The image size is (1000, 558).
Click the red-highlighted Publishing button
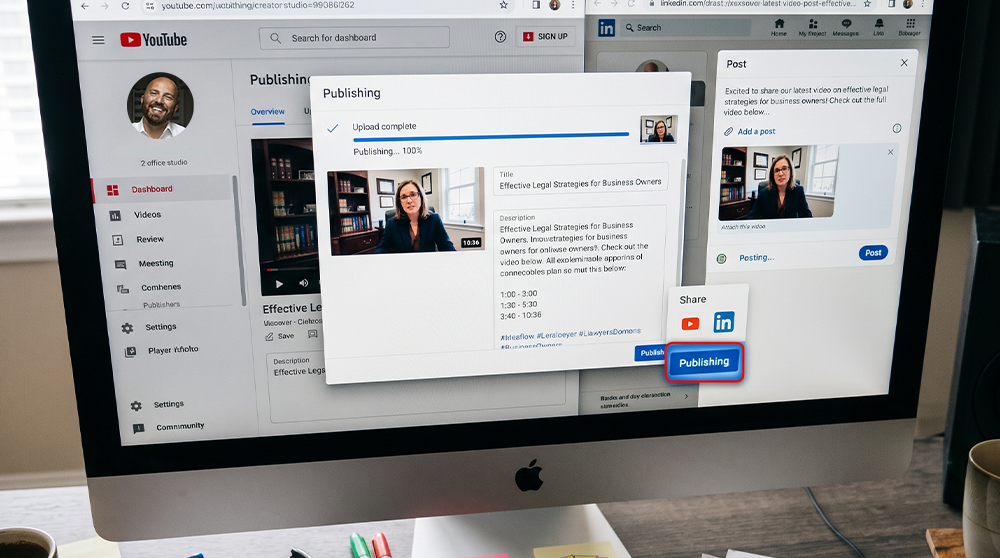click(704, 362)
